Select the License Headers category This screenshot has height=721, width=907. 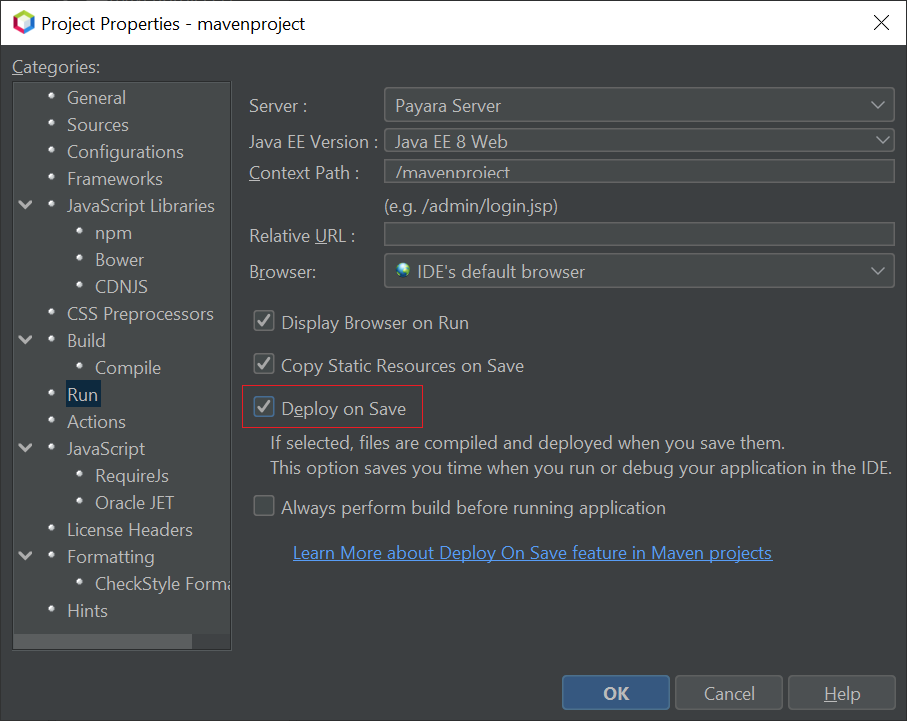coord(129,530)
